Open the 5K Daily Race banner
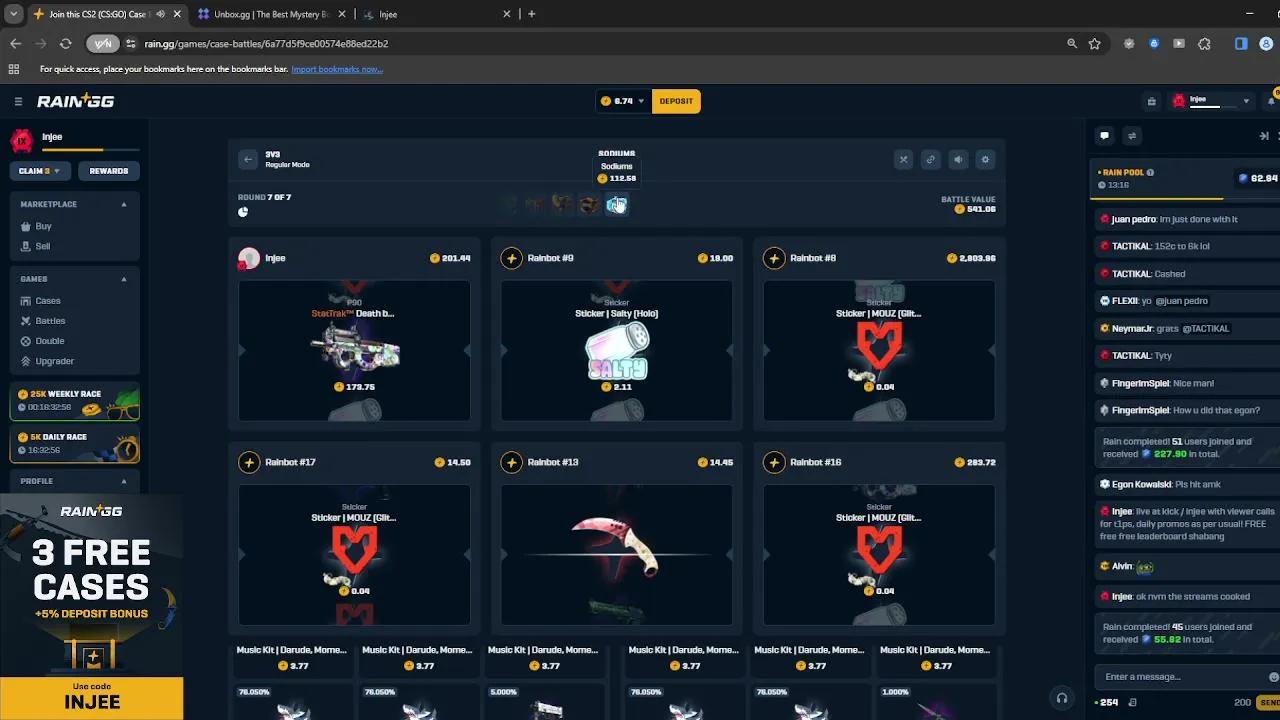This screenshot has height=720, width=1280. (75, 444)
